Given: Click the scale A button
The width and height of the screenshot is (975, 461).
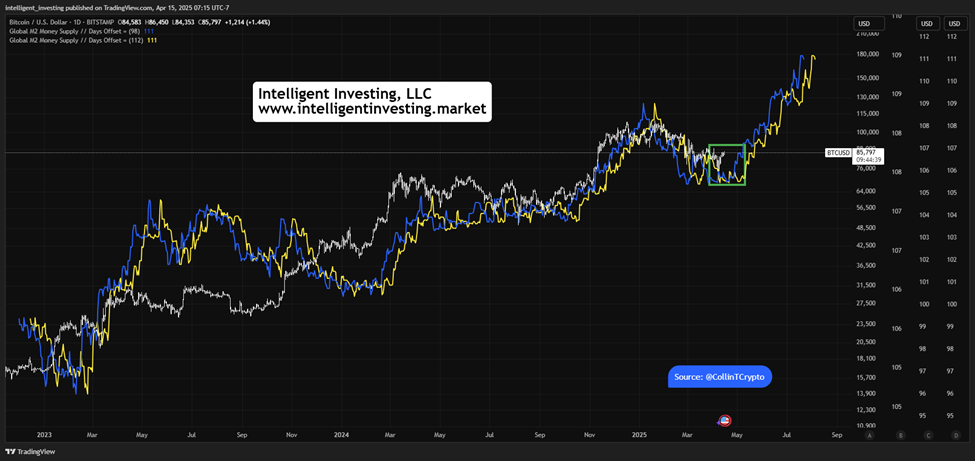Looking at the screenshot, I should click(869, 436).
